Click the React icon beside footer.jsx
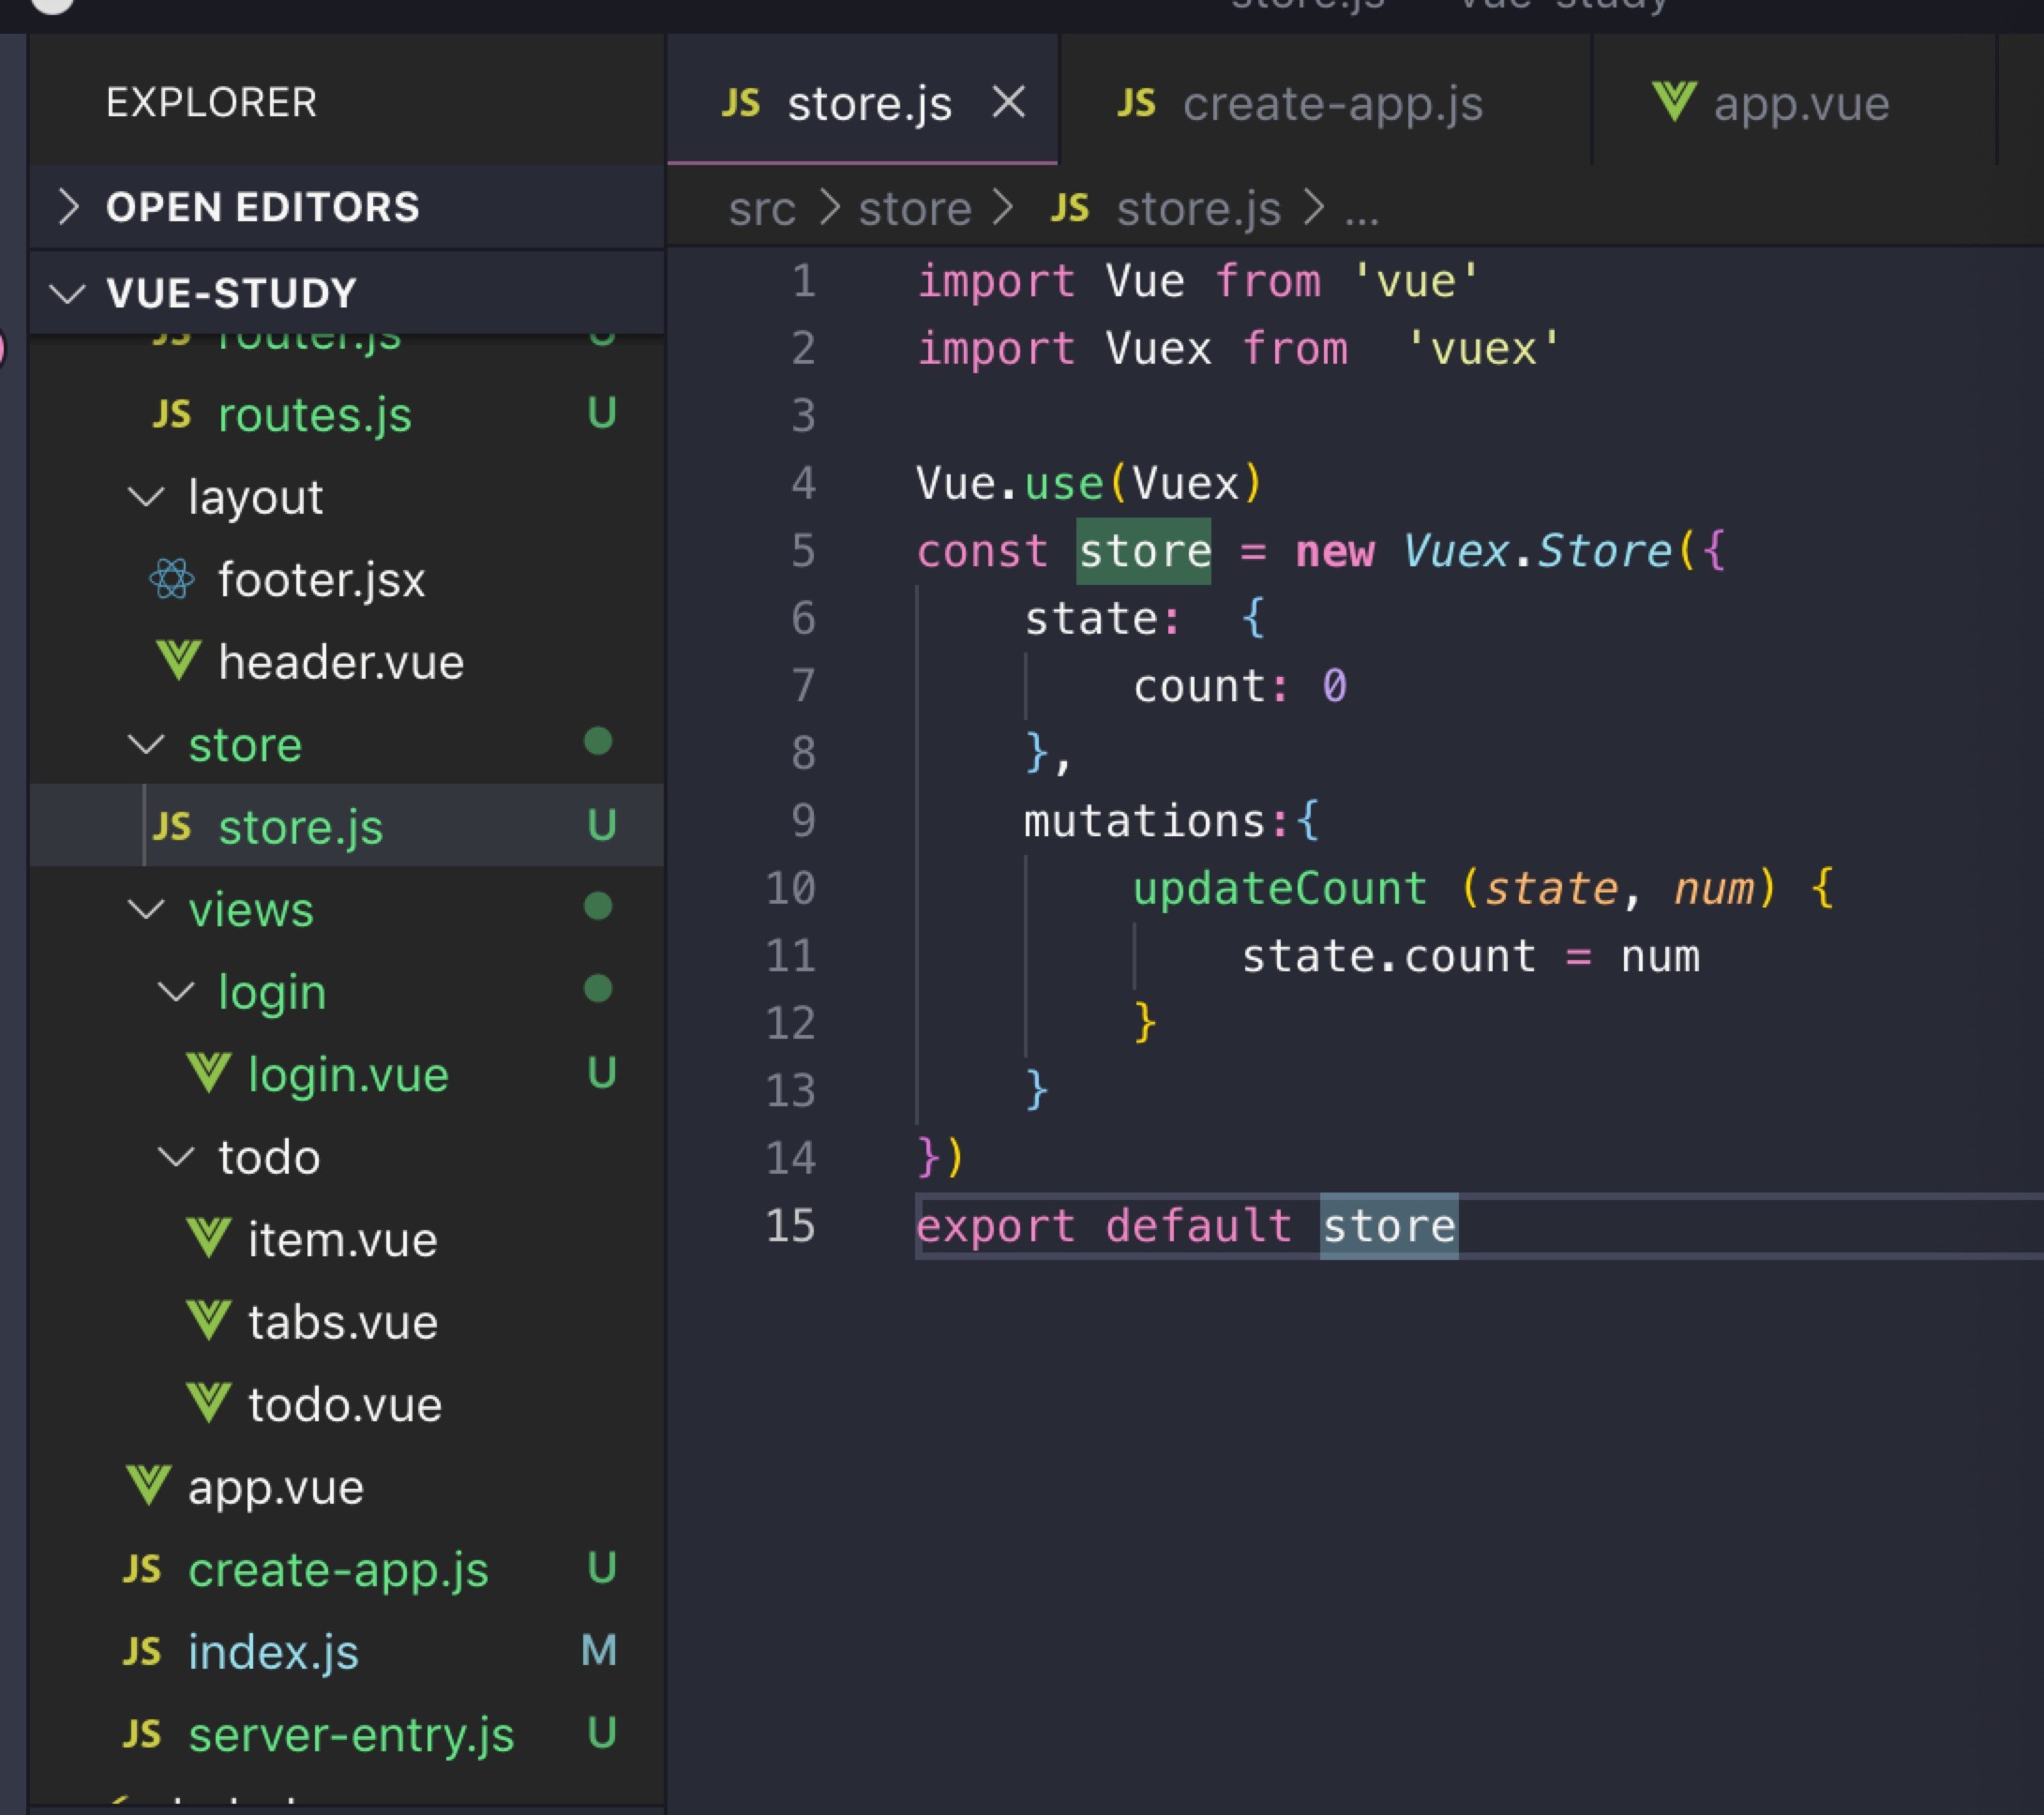The height and width of the screenshot is (1815, 2044). click(x=172, y=579)
